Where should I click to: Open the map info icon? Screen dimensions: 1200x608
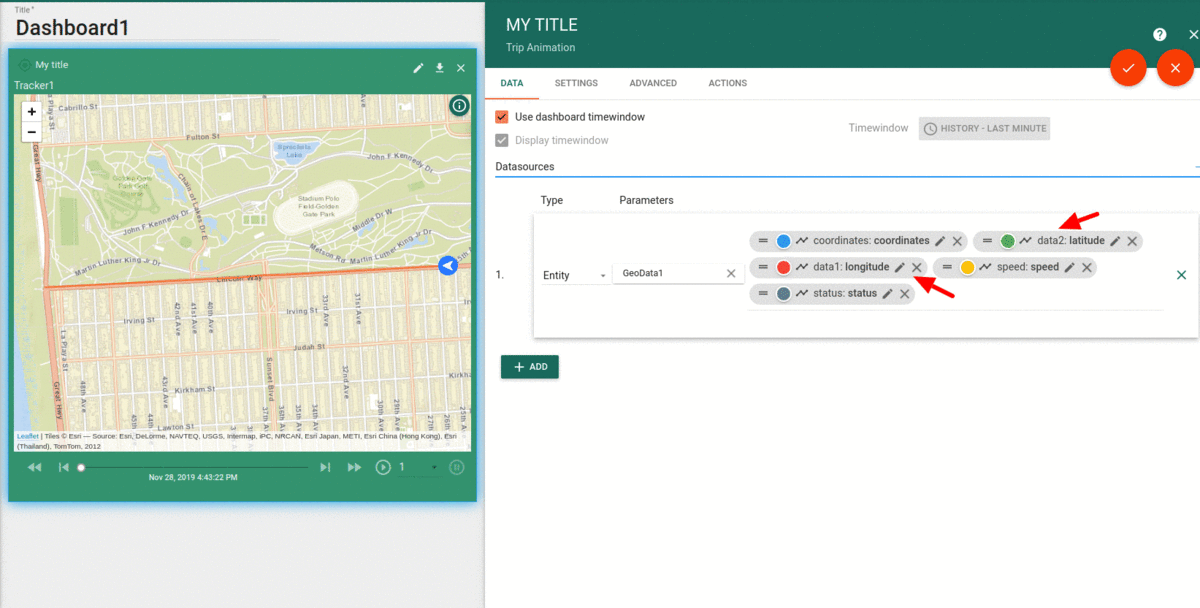[459, 105]
